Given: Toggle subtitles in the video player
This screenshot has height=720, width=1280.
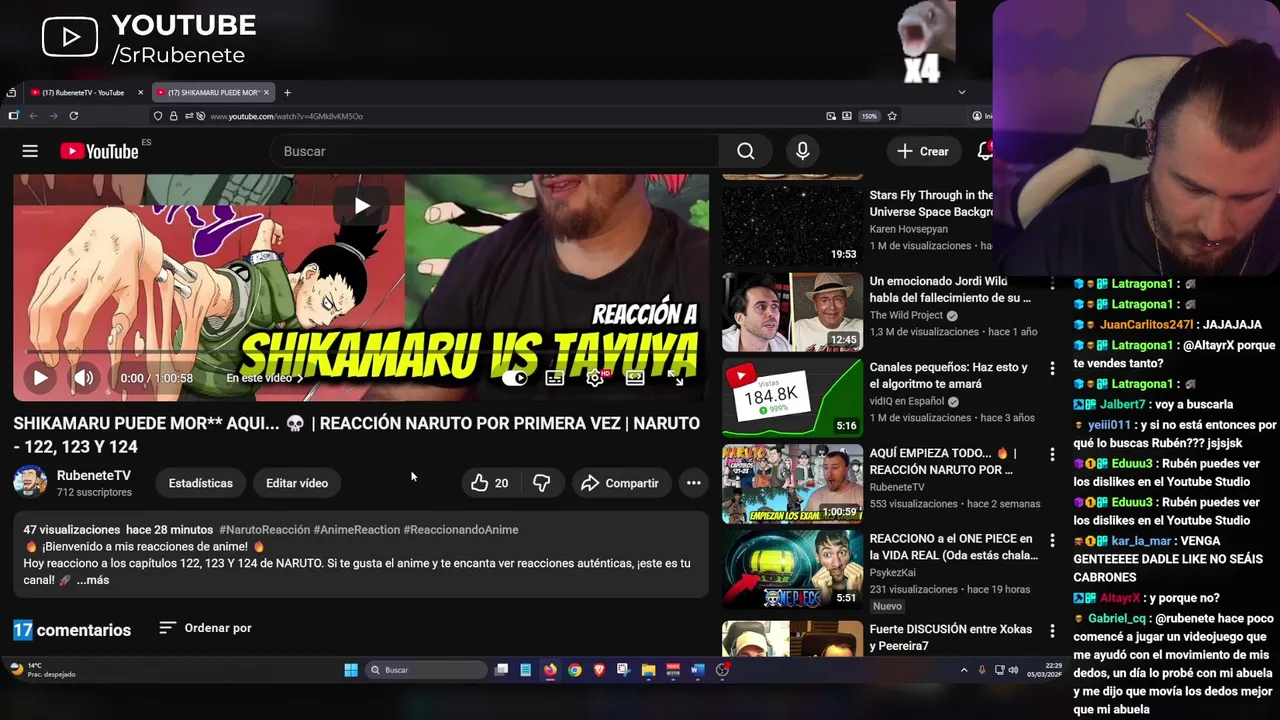Looking at the screenshot, I should coord(555,378).
